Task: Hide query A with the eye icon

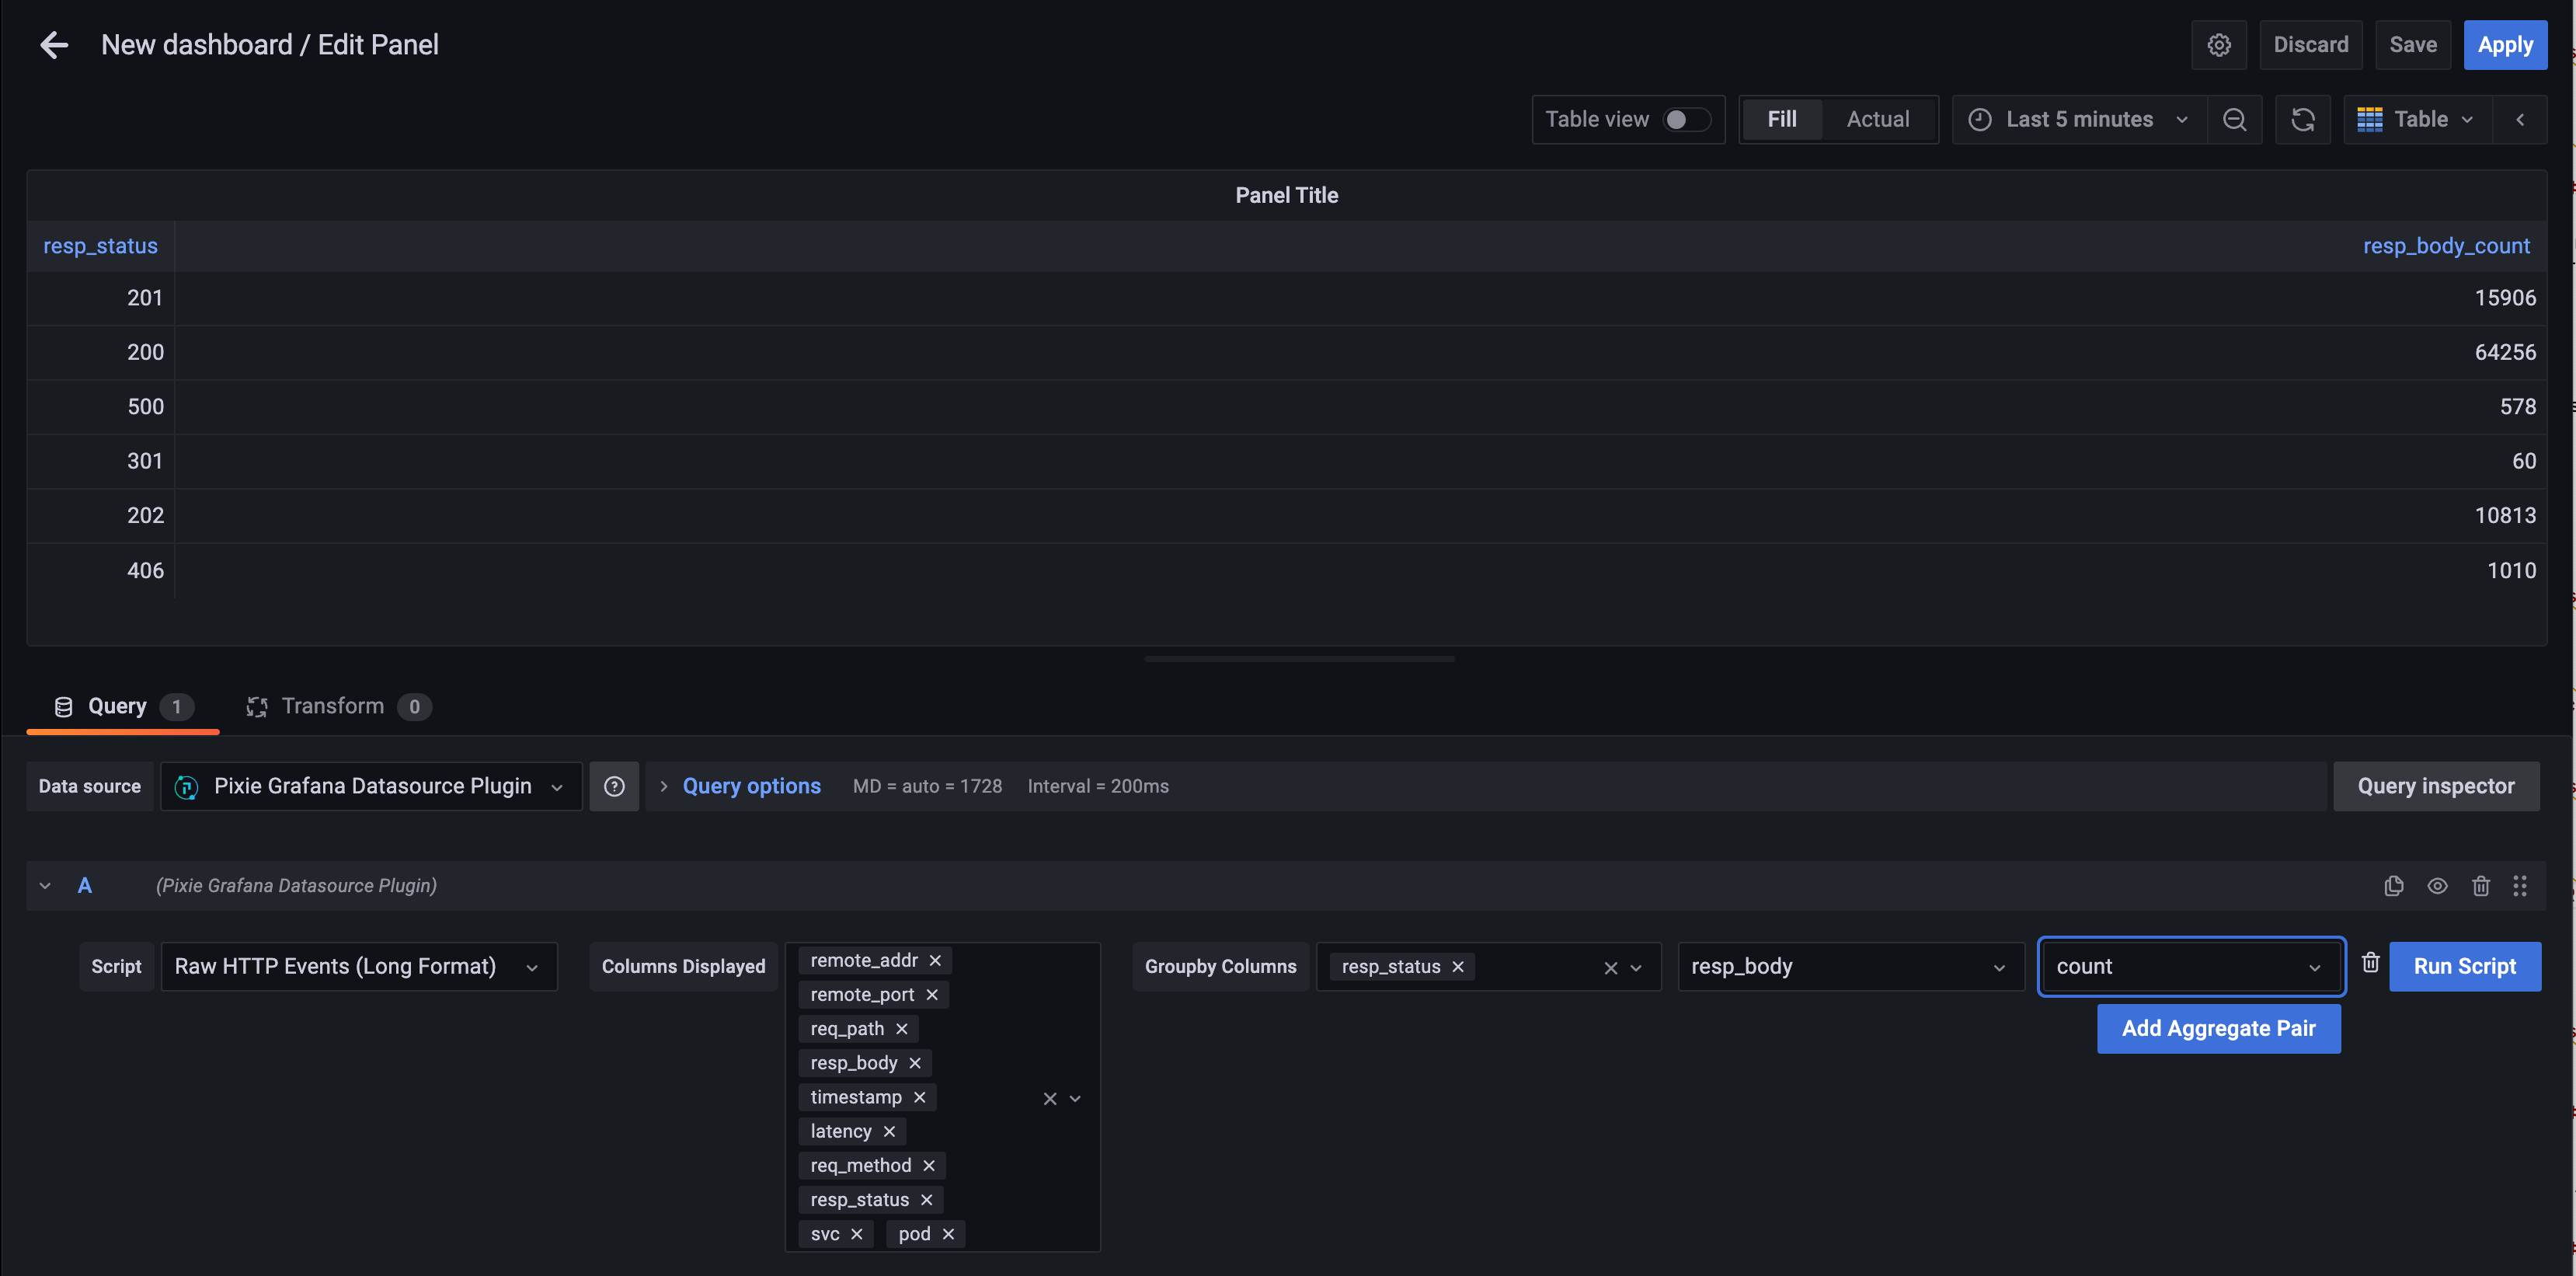Action: [2437, 886]
